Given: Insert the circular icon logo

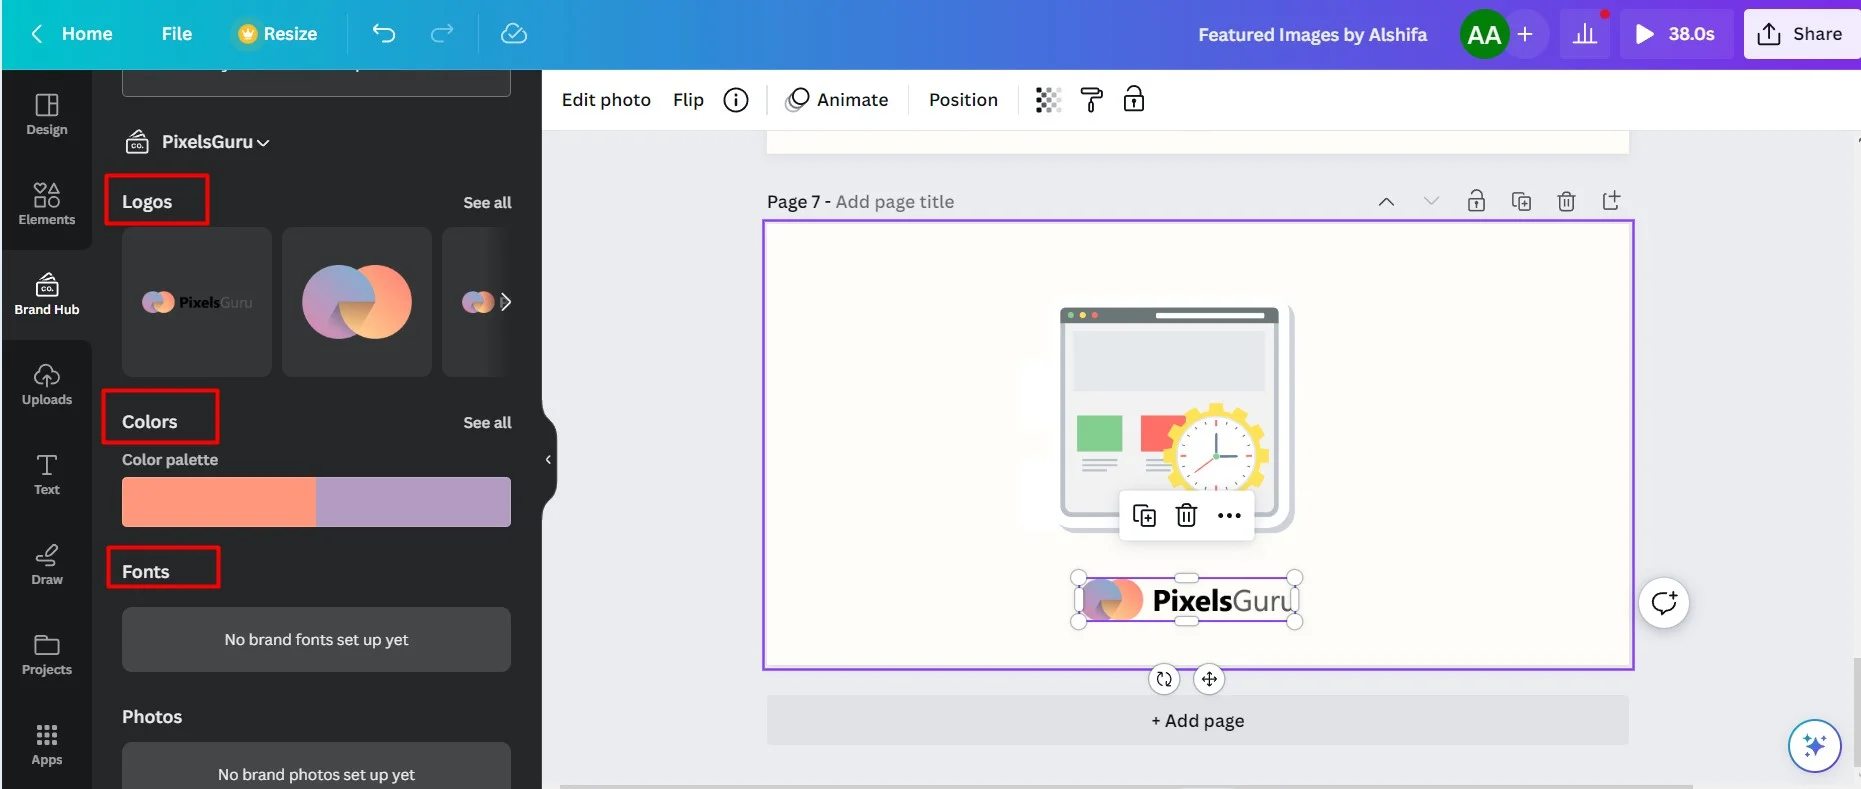Looking at the screenshot, I should [357, 302].
